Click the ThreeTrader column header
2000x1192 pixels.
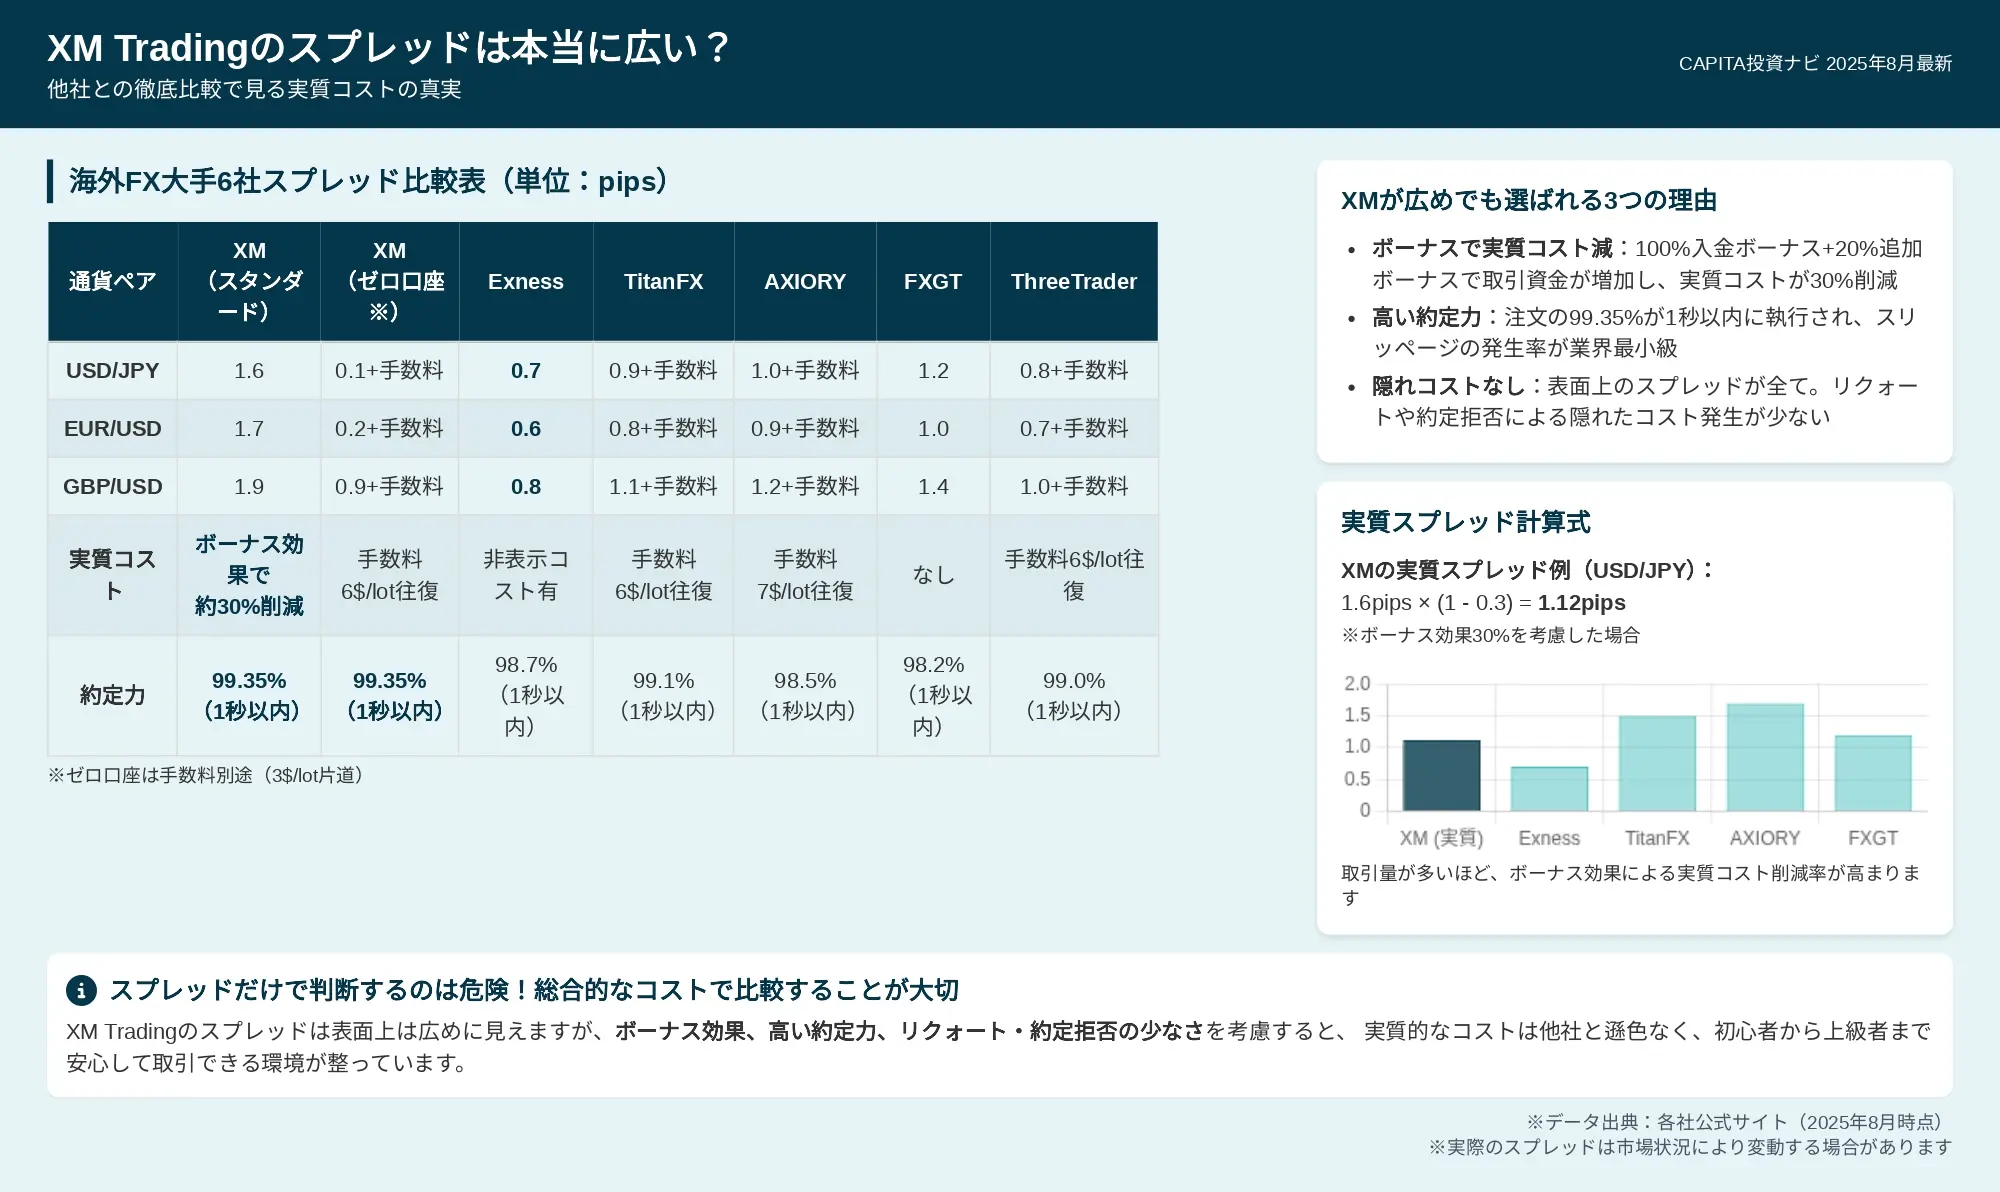pos(1074,281)
